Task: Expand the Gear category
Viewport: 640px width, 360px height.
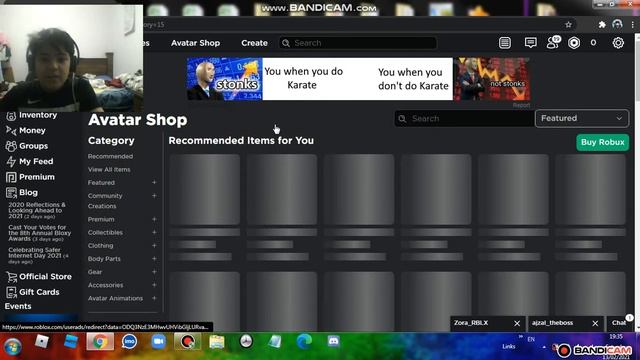Action: click(x=154, y=272)
